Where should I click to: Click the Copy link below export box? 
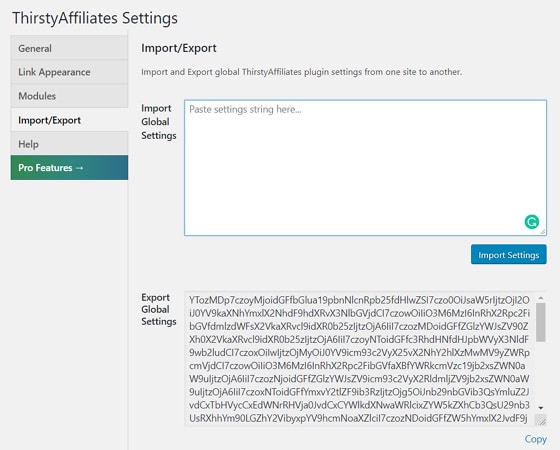(535, 439)
